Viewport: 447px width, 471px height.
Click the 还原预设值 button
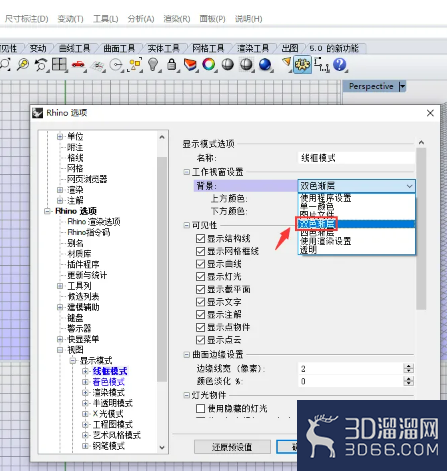tap(232, 447)
